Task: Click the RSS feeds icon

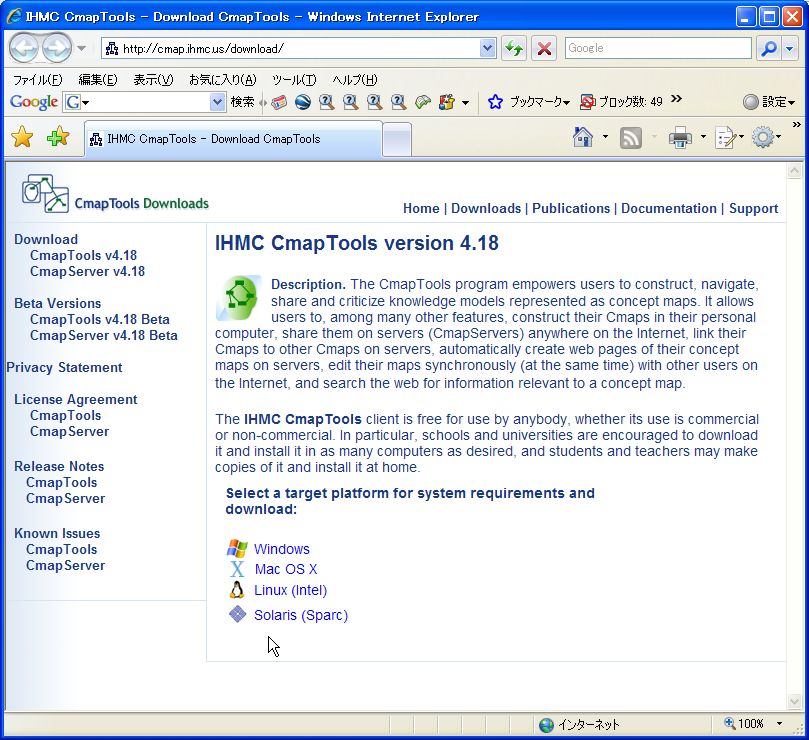Action: point(630,138)
